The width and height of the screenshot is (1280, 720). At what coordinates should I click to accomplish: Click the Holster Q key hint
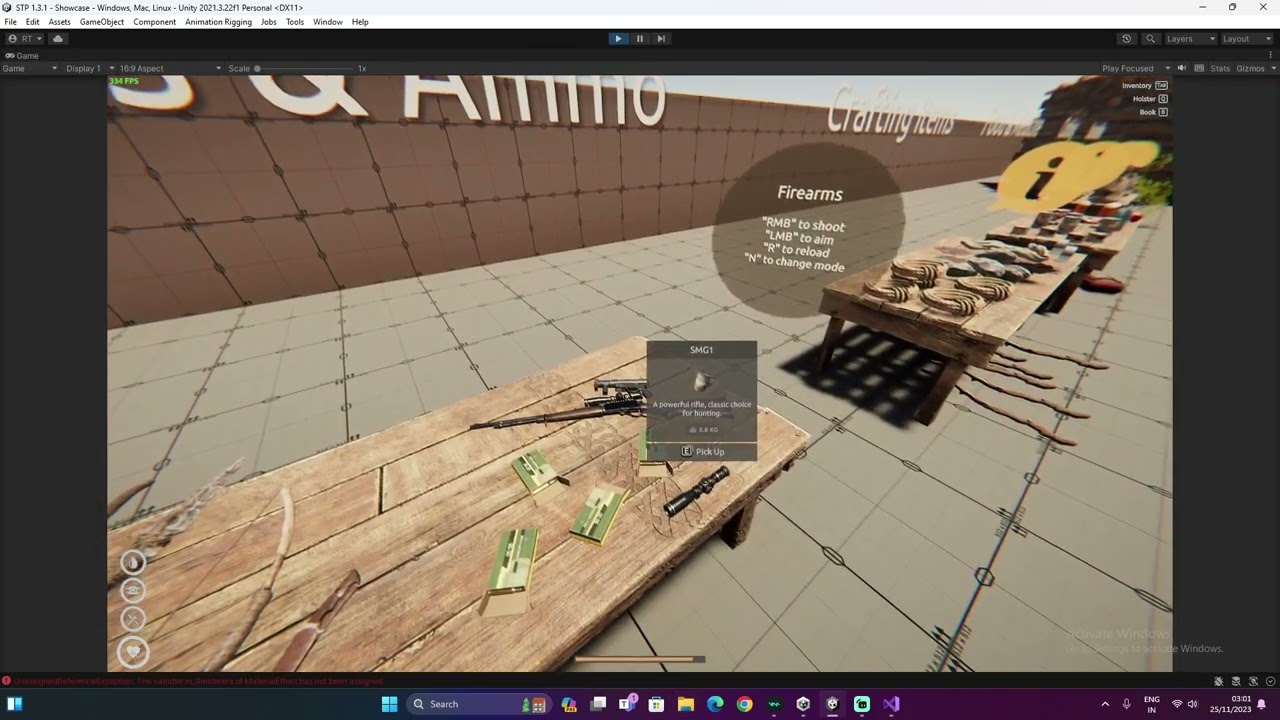[x=1150, y=99]
